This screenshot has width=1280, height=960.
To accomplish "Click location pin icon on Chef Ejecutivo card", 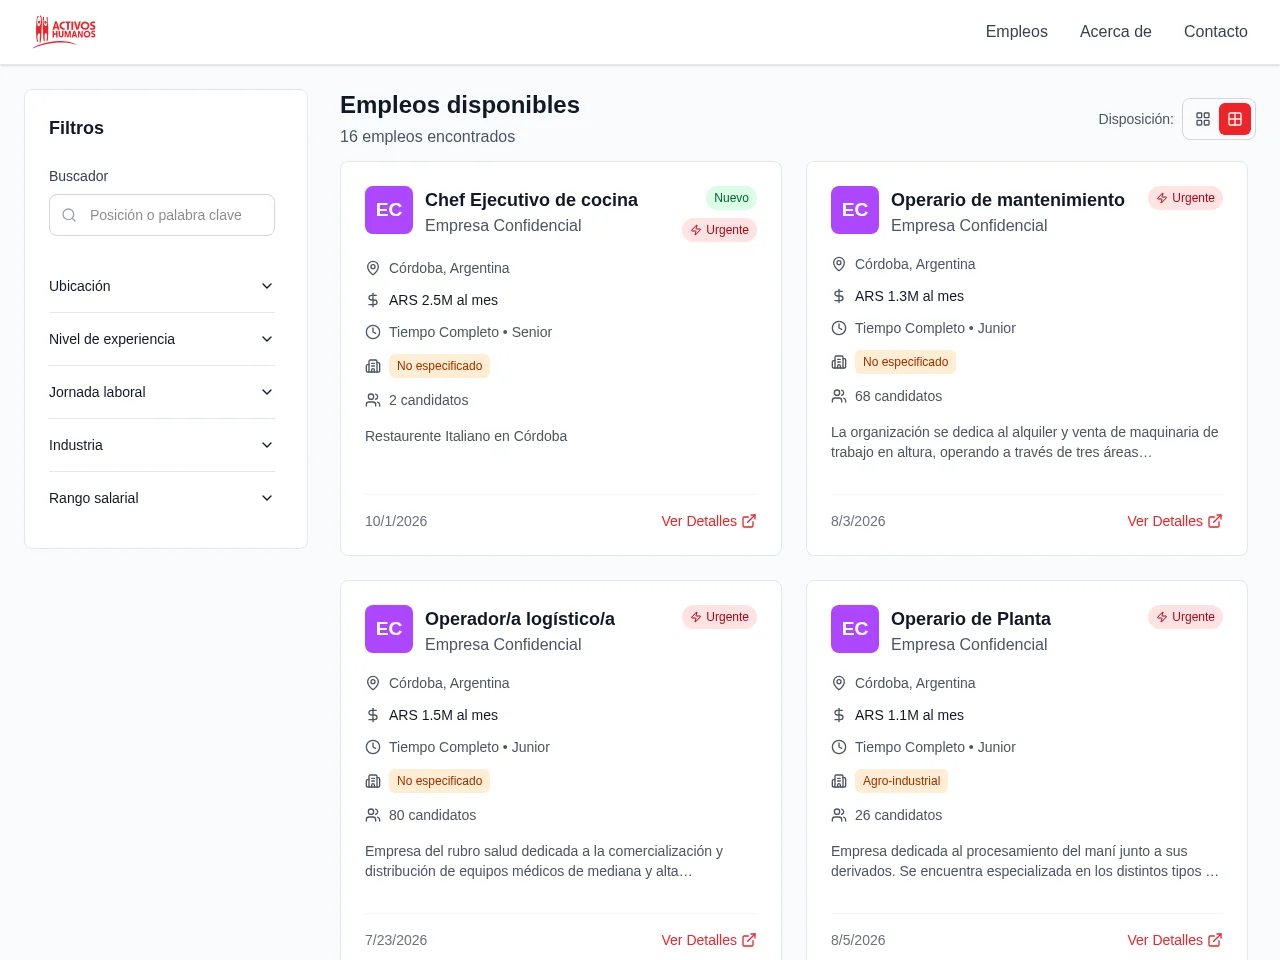I will coord(373,268).
